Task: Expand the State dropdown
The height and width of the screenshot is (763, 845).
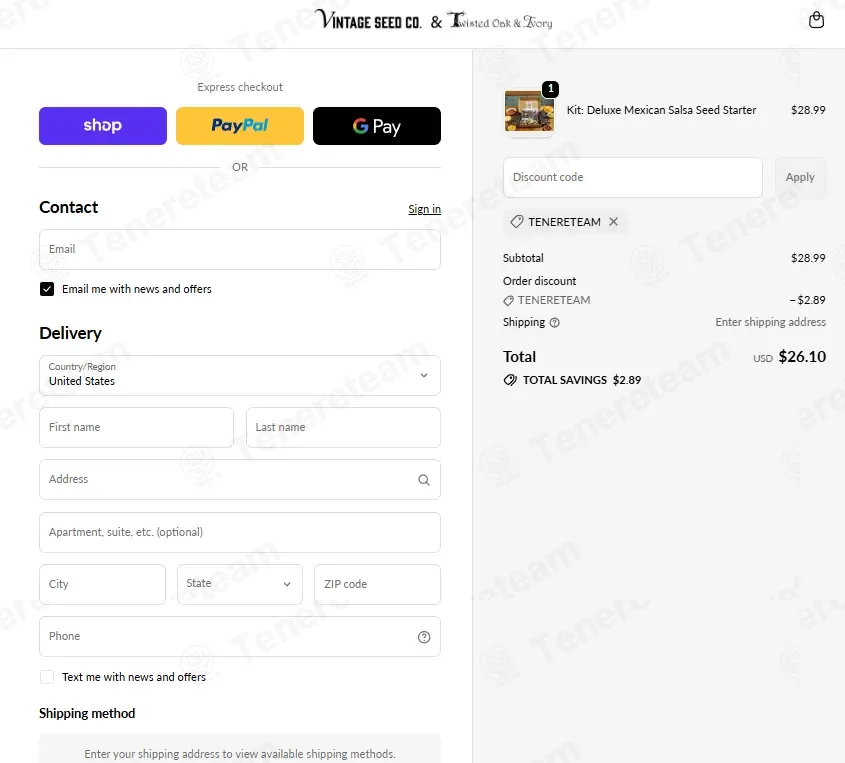Action: pos(240,584)
